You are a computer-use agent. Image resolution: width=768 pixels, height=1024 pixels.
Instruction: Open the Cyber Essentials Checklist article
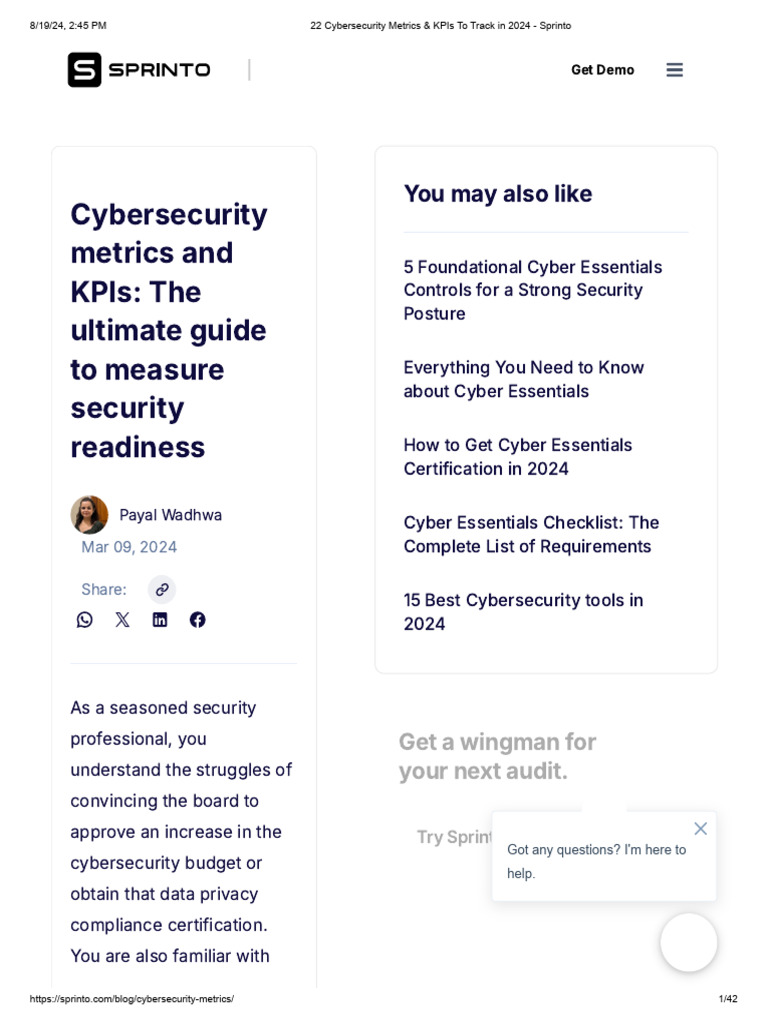(531, 534)
